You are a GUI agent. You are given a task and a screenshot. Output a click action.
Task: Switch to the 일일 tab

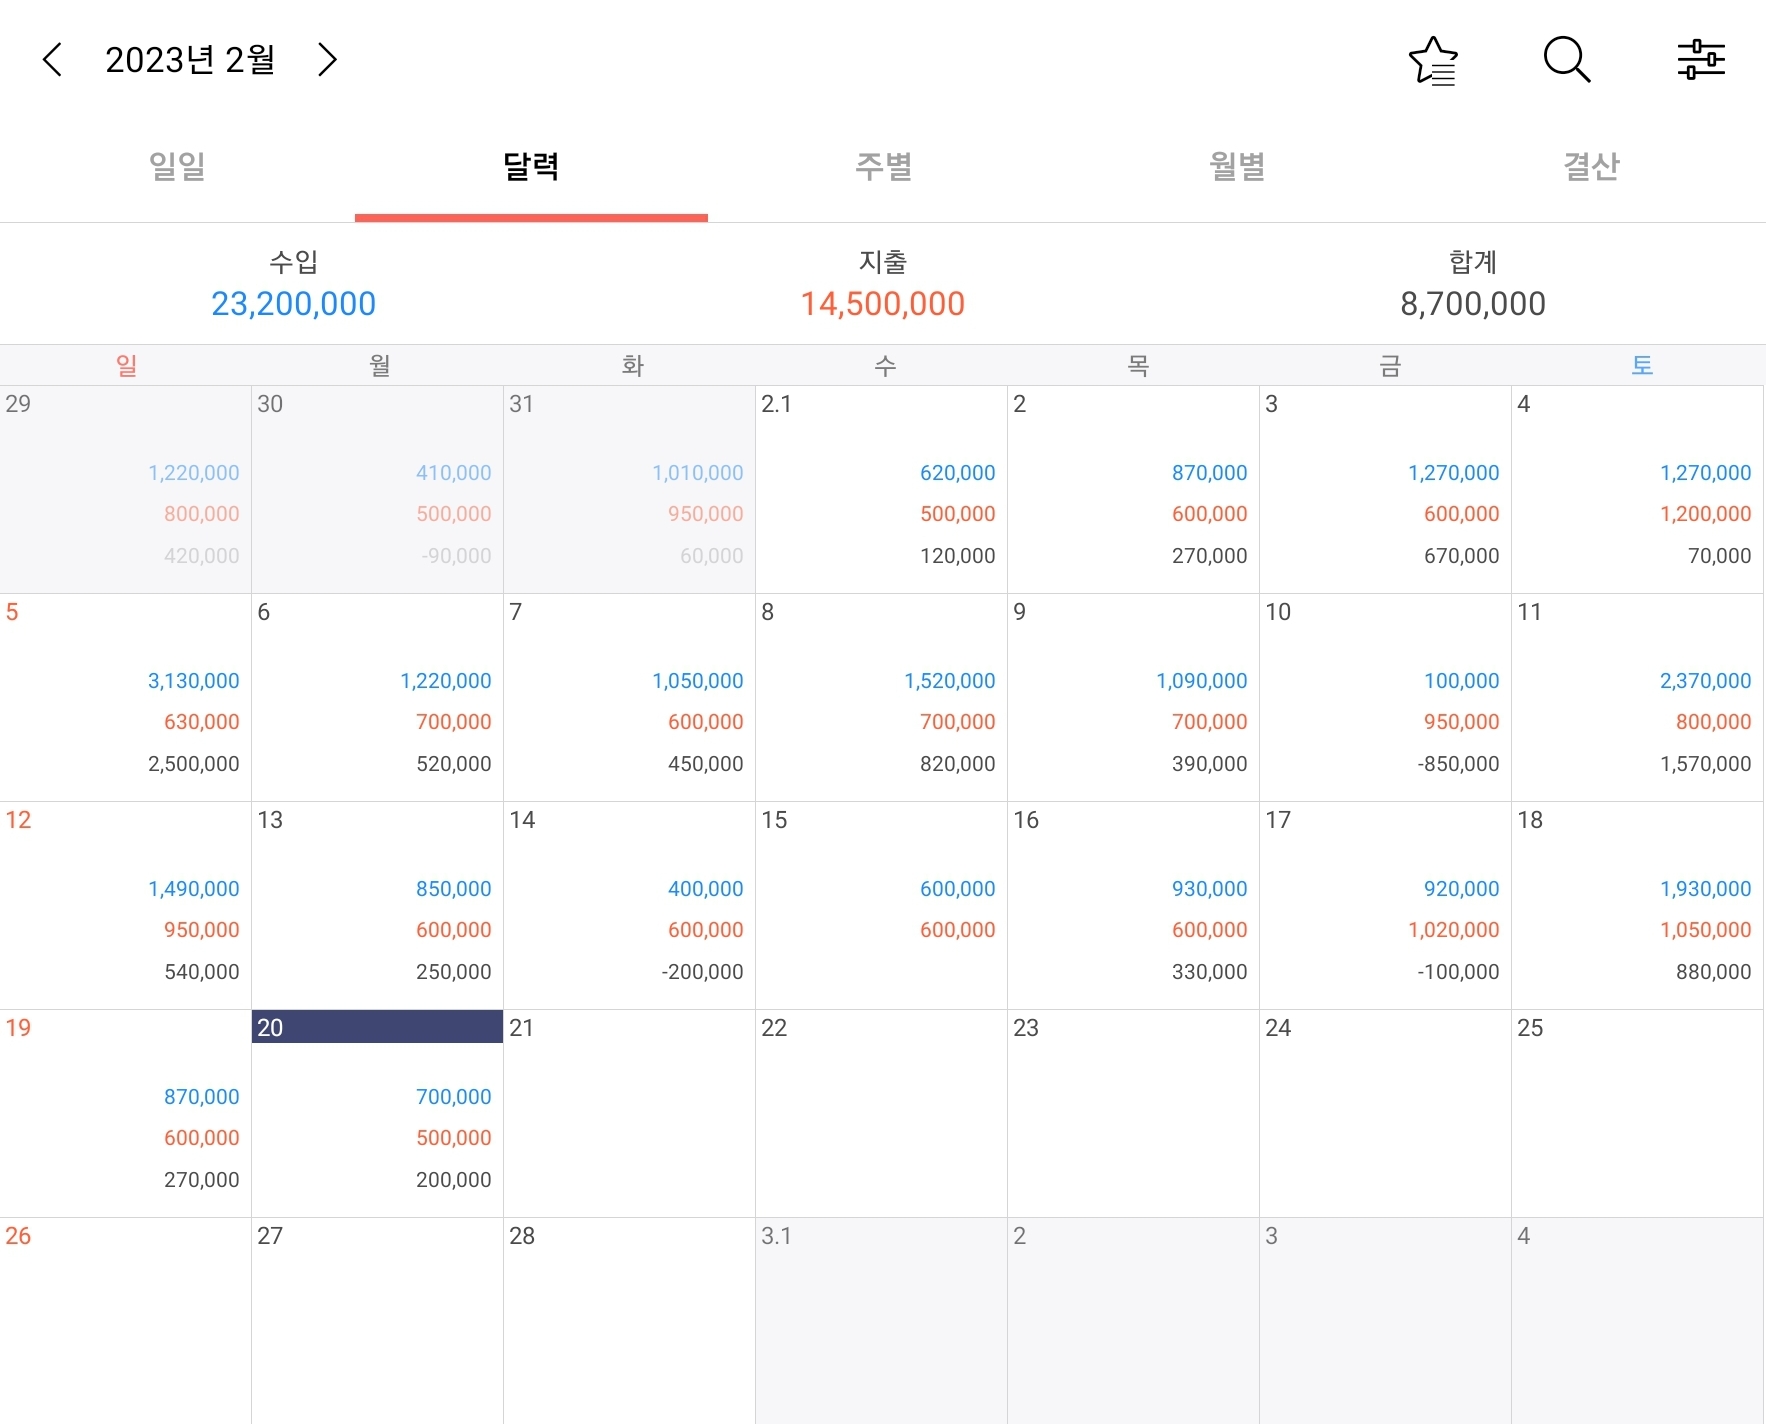(x=177, y=166)
